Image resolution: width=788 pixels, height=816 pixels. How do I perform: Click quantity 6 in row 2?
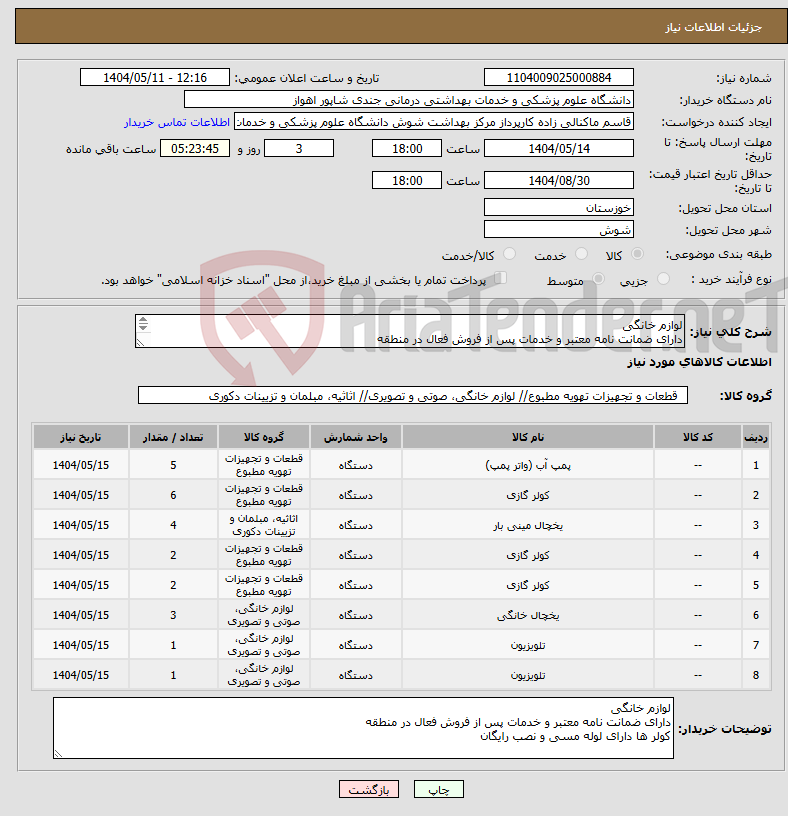[x=173, y=495]
